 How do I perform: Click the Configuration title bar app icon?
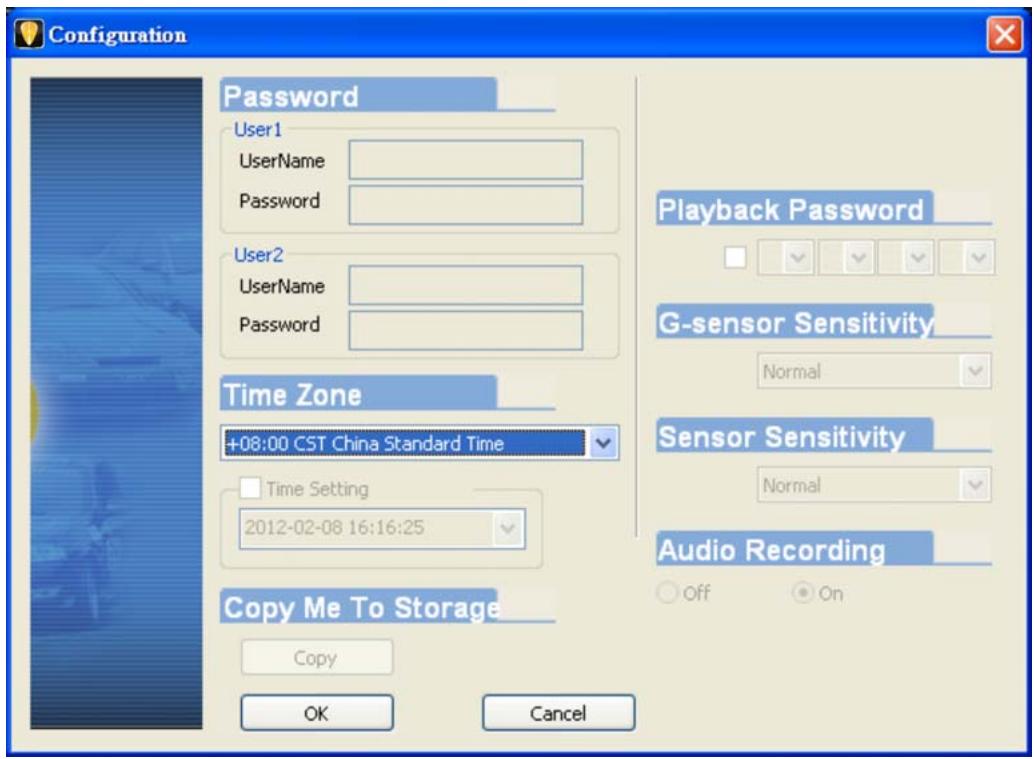[x=28, y=34]
